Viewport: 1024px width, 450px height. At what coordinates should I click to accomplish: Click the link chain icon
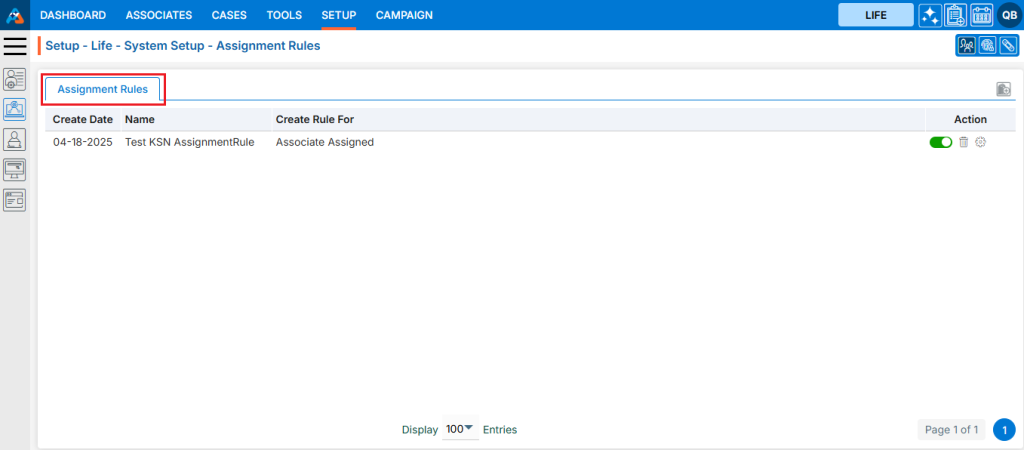click(1008, 46)
